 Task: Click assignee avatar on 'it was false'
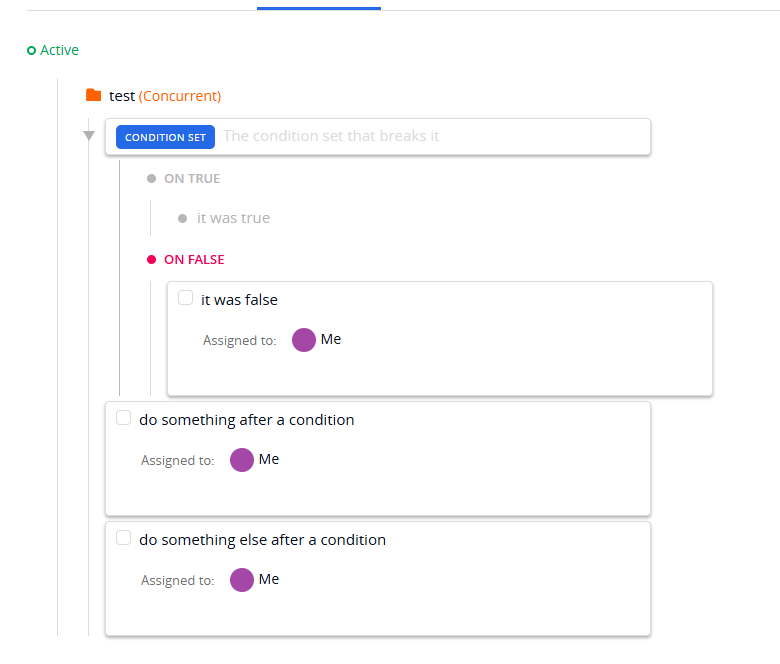tap(304, 340)
